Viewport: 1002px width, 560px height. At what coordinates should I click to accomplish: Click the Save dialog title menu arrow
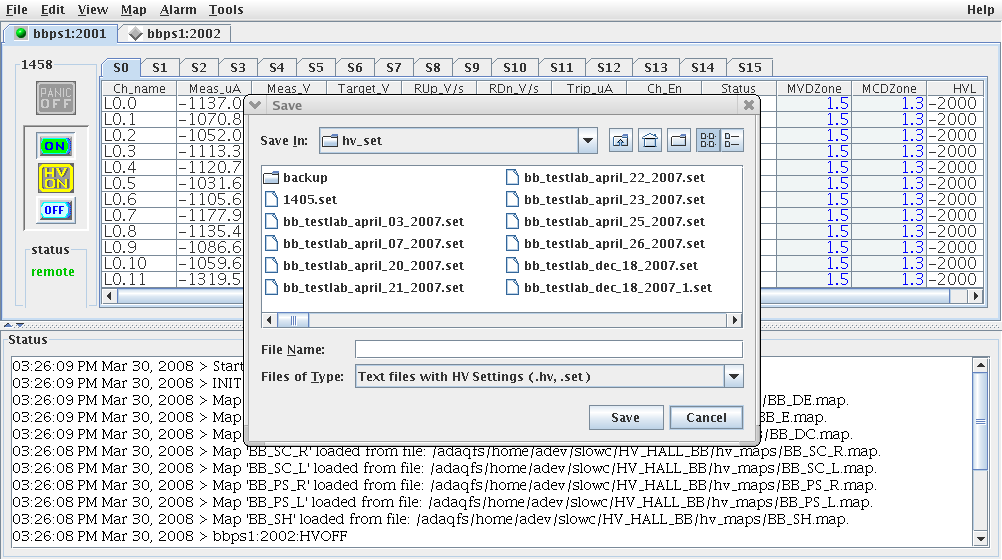pyautogui.click(x=254, y=105)
